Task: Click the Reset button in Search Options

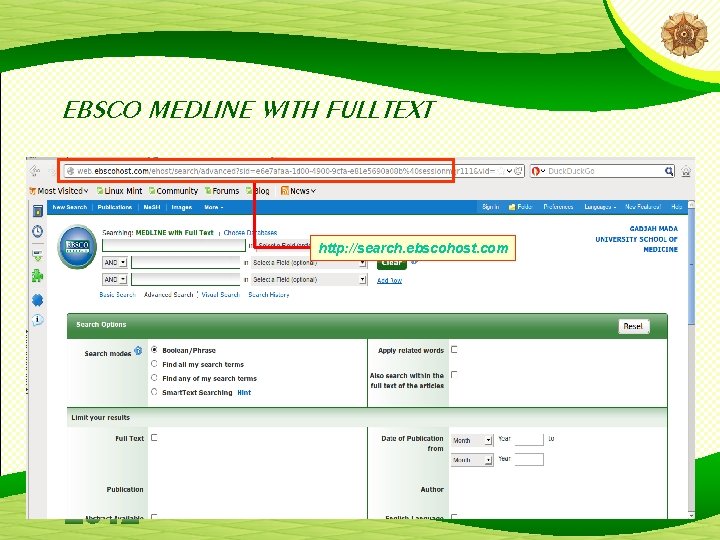Action: click(633, 326)
